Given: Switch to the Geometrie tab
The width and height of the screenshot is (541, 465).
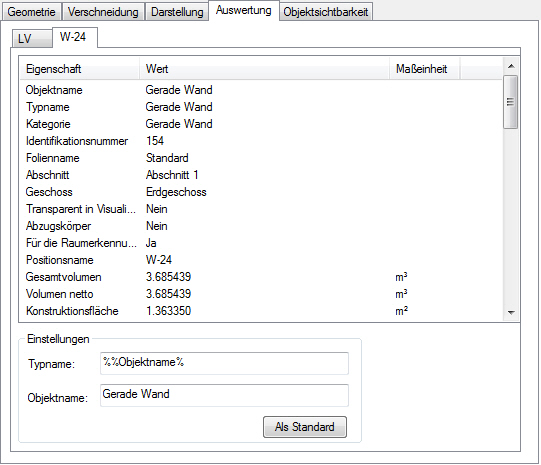Looking at the screenshot, I should [32, 12].
